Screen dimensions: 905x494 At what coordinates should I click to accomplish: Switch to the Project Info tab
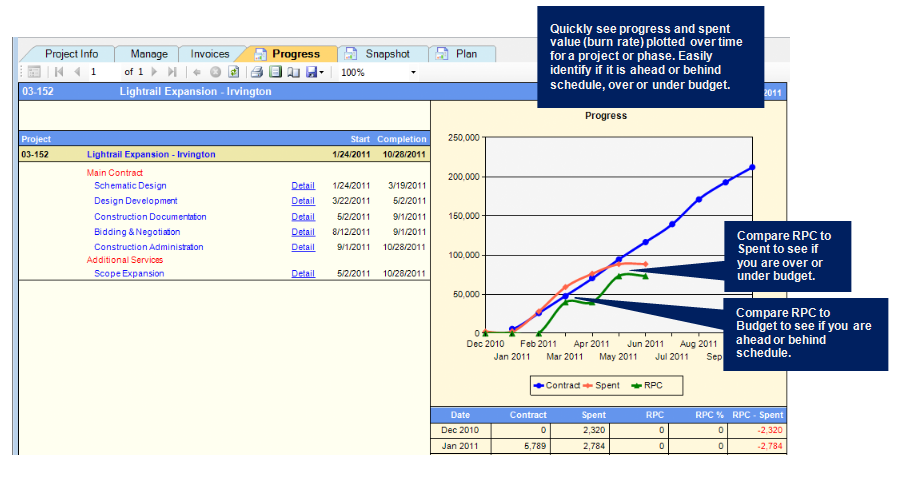point(70,54)
